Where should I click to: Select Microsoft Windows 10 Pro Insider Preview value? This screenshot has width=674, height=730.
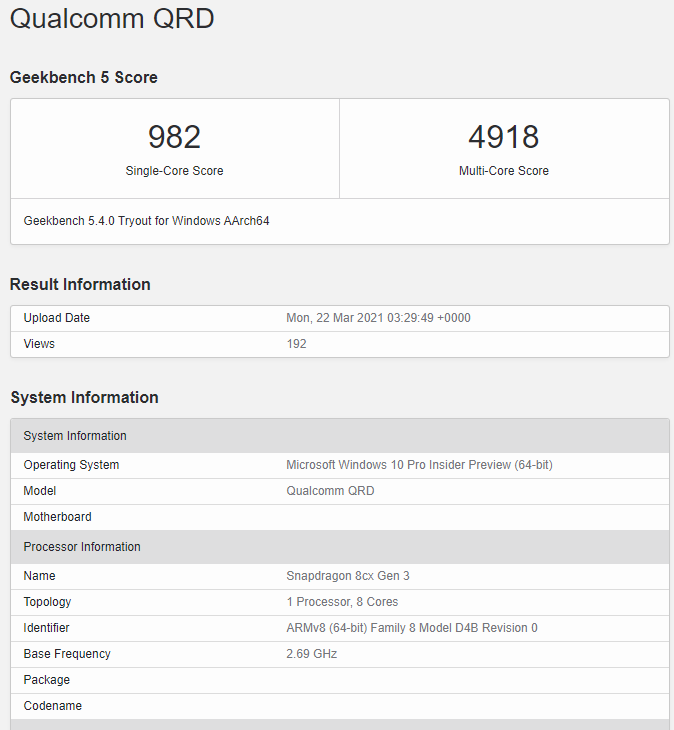click(x=419, y=465)
